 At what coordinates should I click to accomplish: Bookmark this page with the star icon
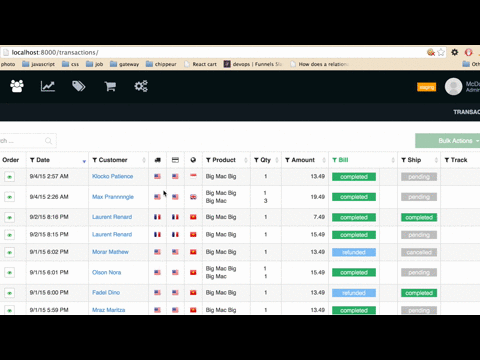[441, 52]
